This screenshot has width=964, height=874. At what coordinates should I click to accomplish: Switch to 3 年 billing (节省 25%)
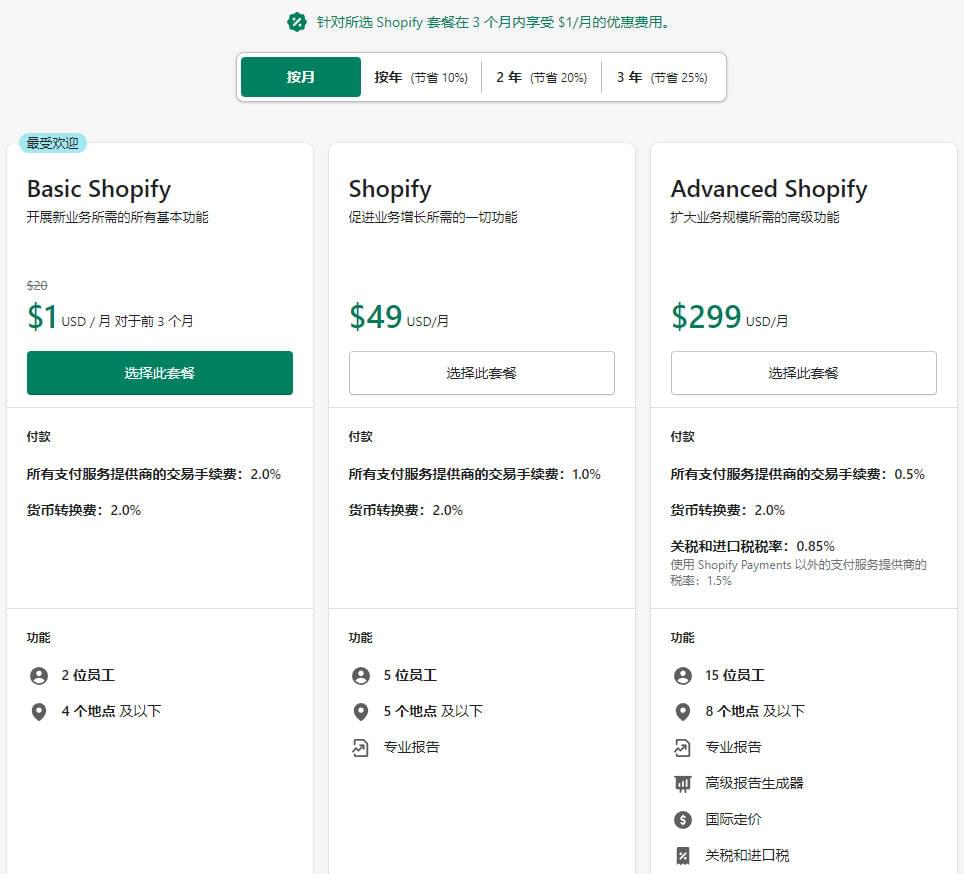click(662, 77)
